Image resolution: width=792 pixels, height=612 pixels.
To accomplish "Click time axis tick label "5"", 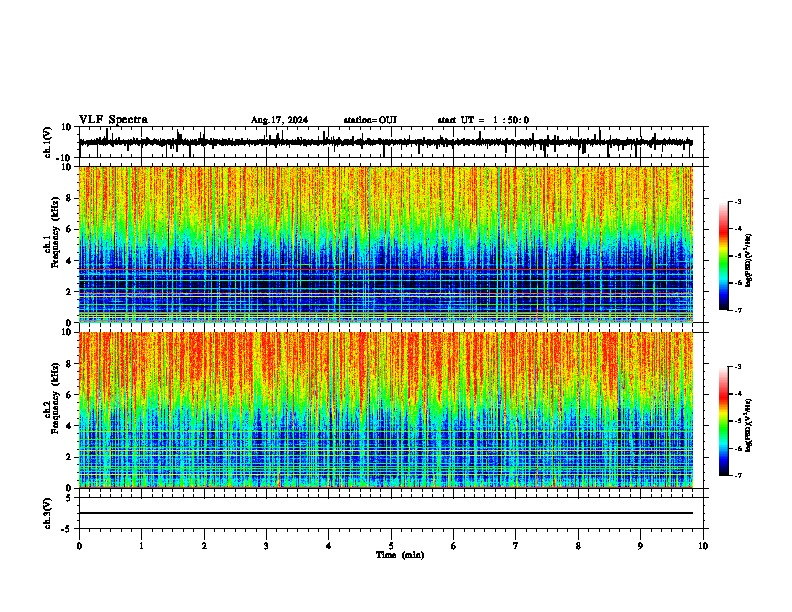I will [x=391, y=546].
